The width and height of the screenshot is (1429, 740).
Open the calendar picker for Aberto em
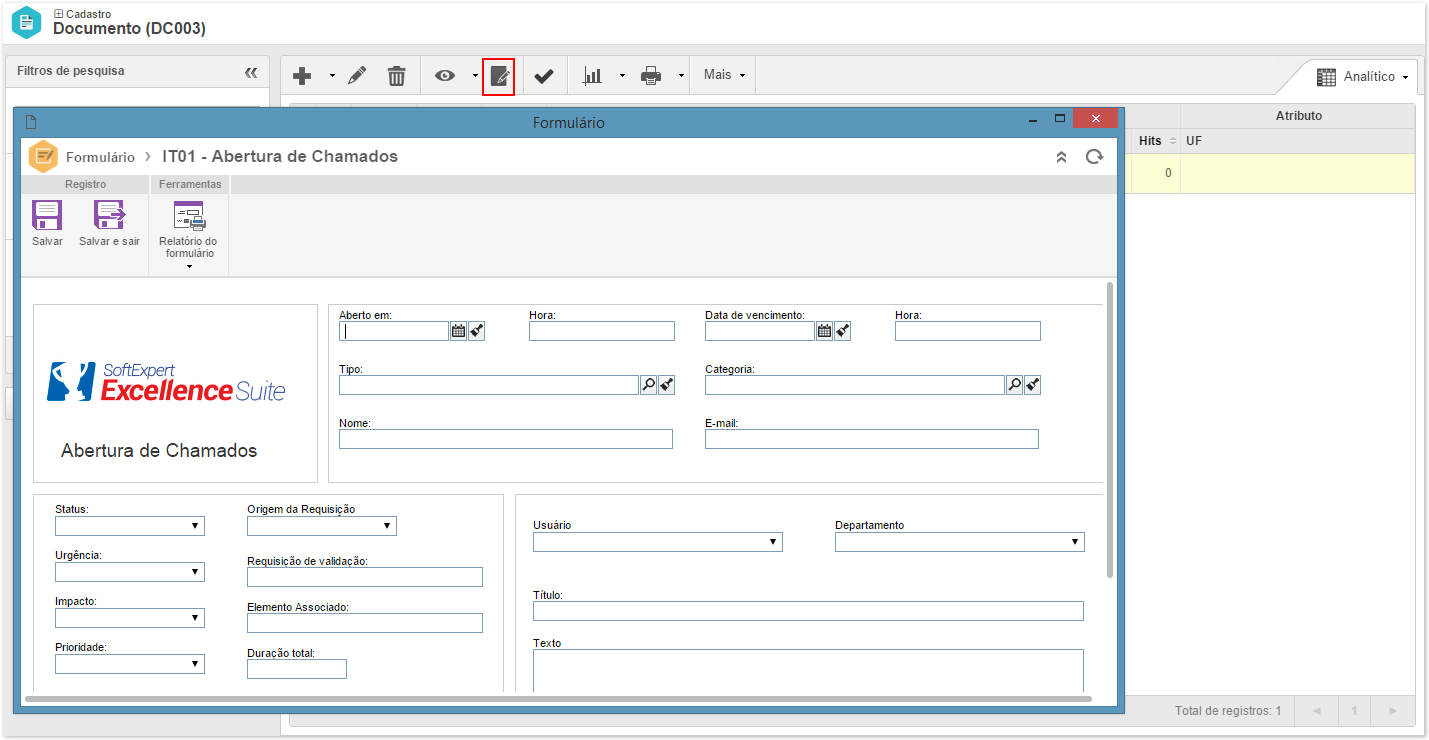pyautogui.click(x=458, y=331)
